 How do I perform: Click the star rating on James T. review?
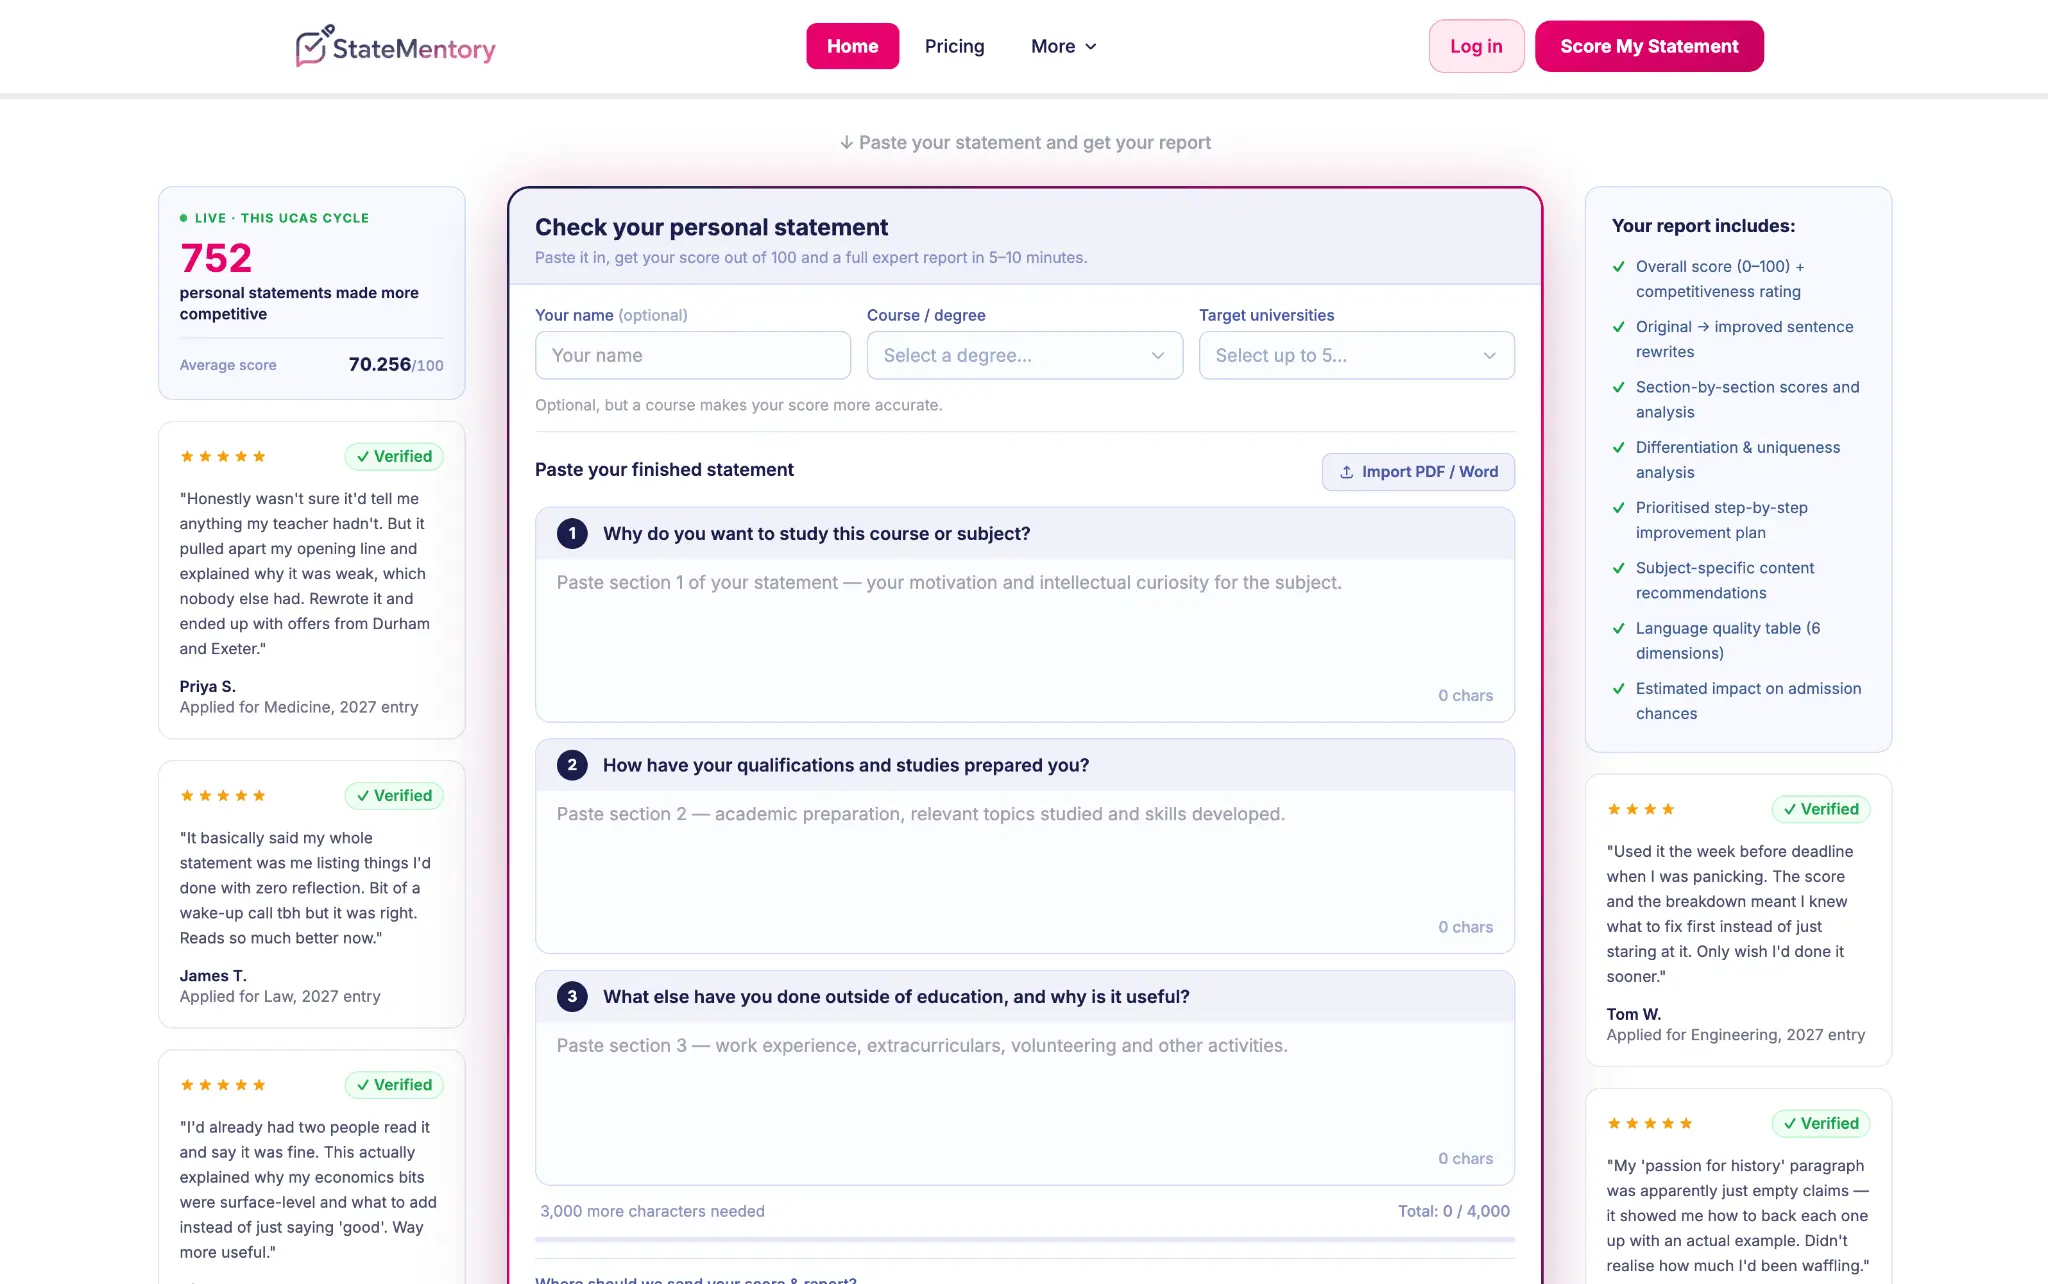click(x=223, y=796)
